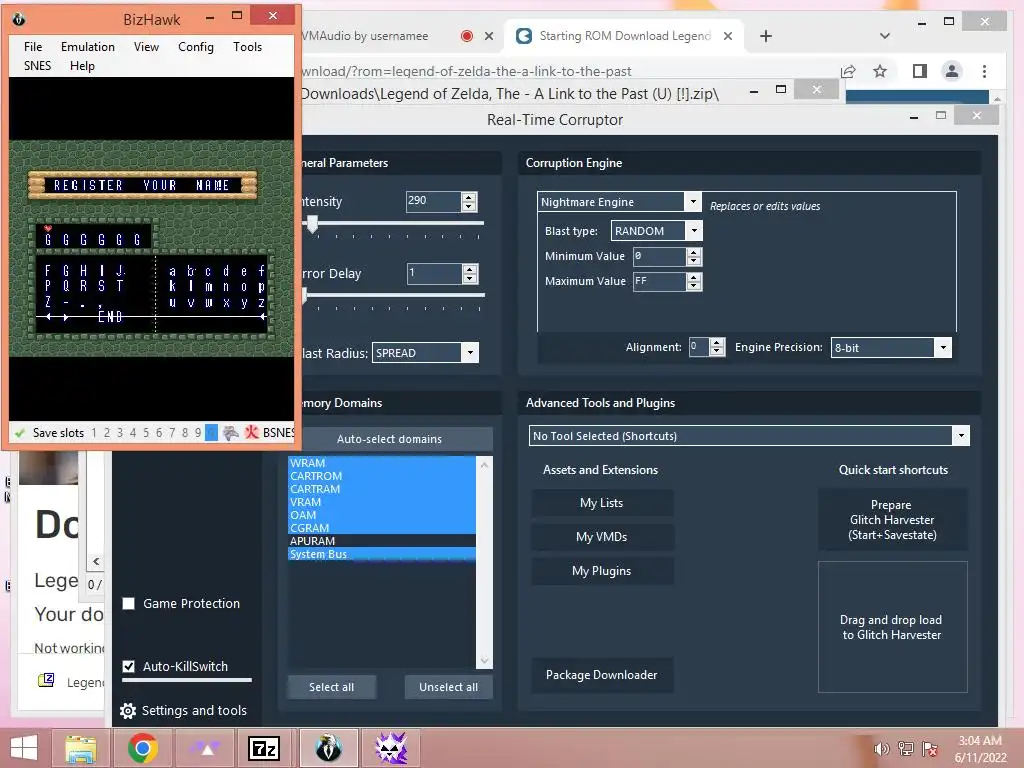The width and height of the screenshot is (1024, 768).
Task: Open the BizHawk Tools menu
Action: coord(248,47)
